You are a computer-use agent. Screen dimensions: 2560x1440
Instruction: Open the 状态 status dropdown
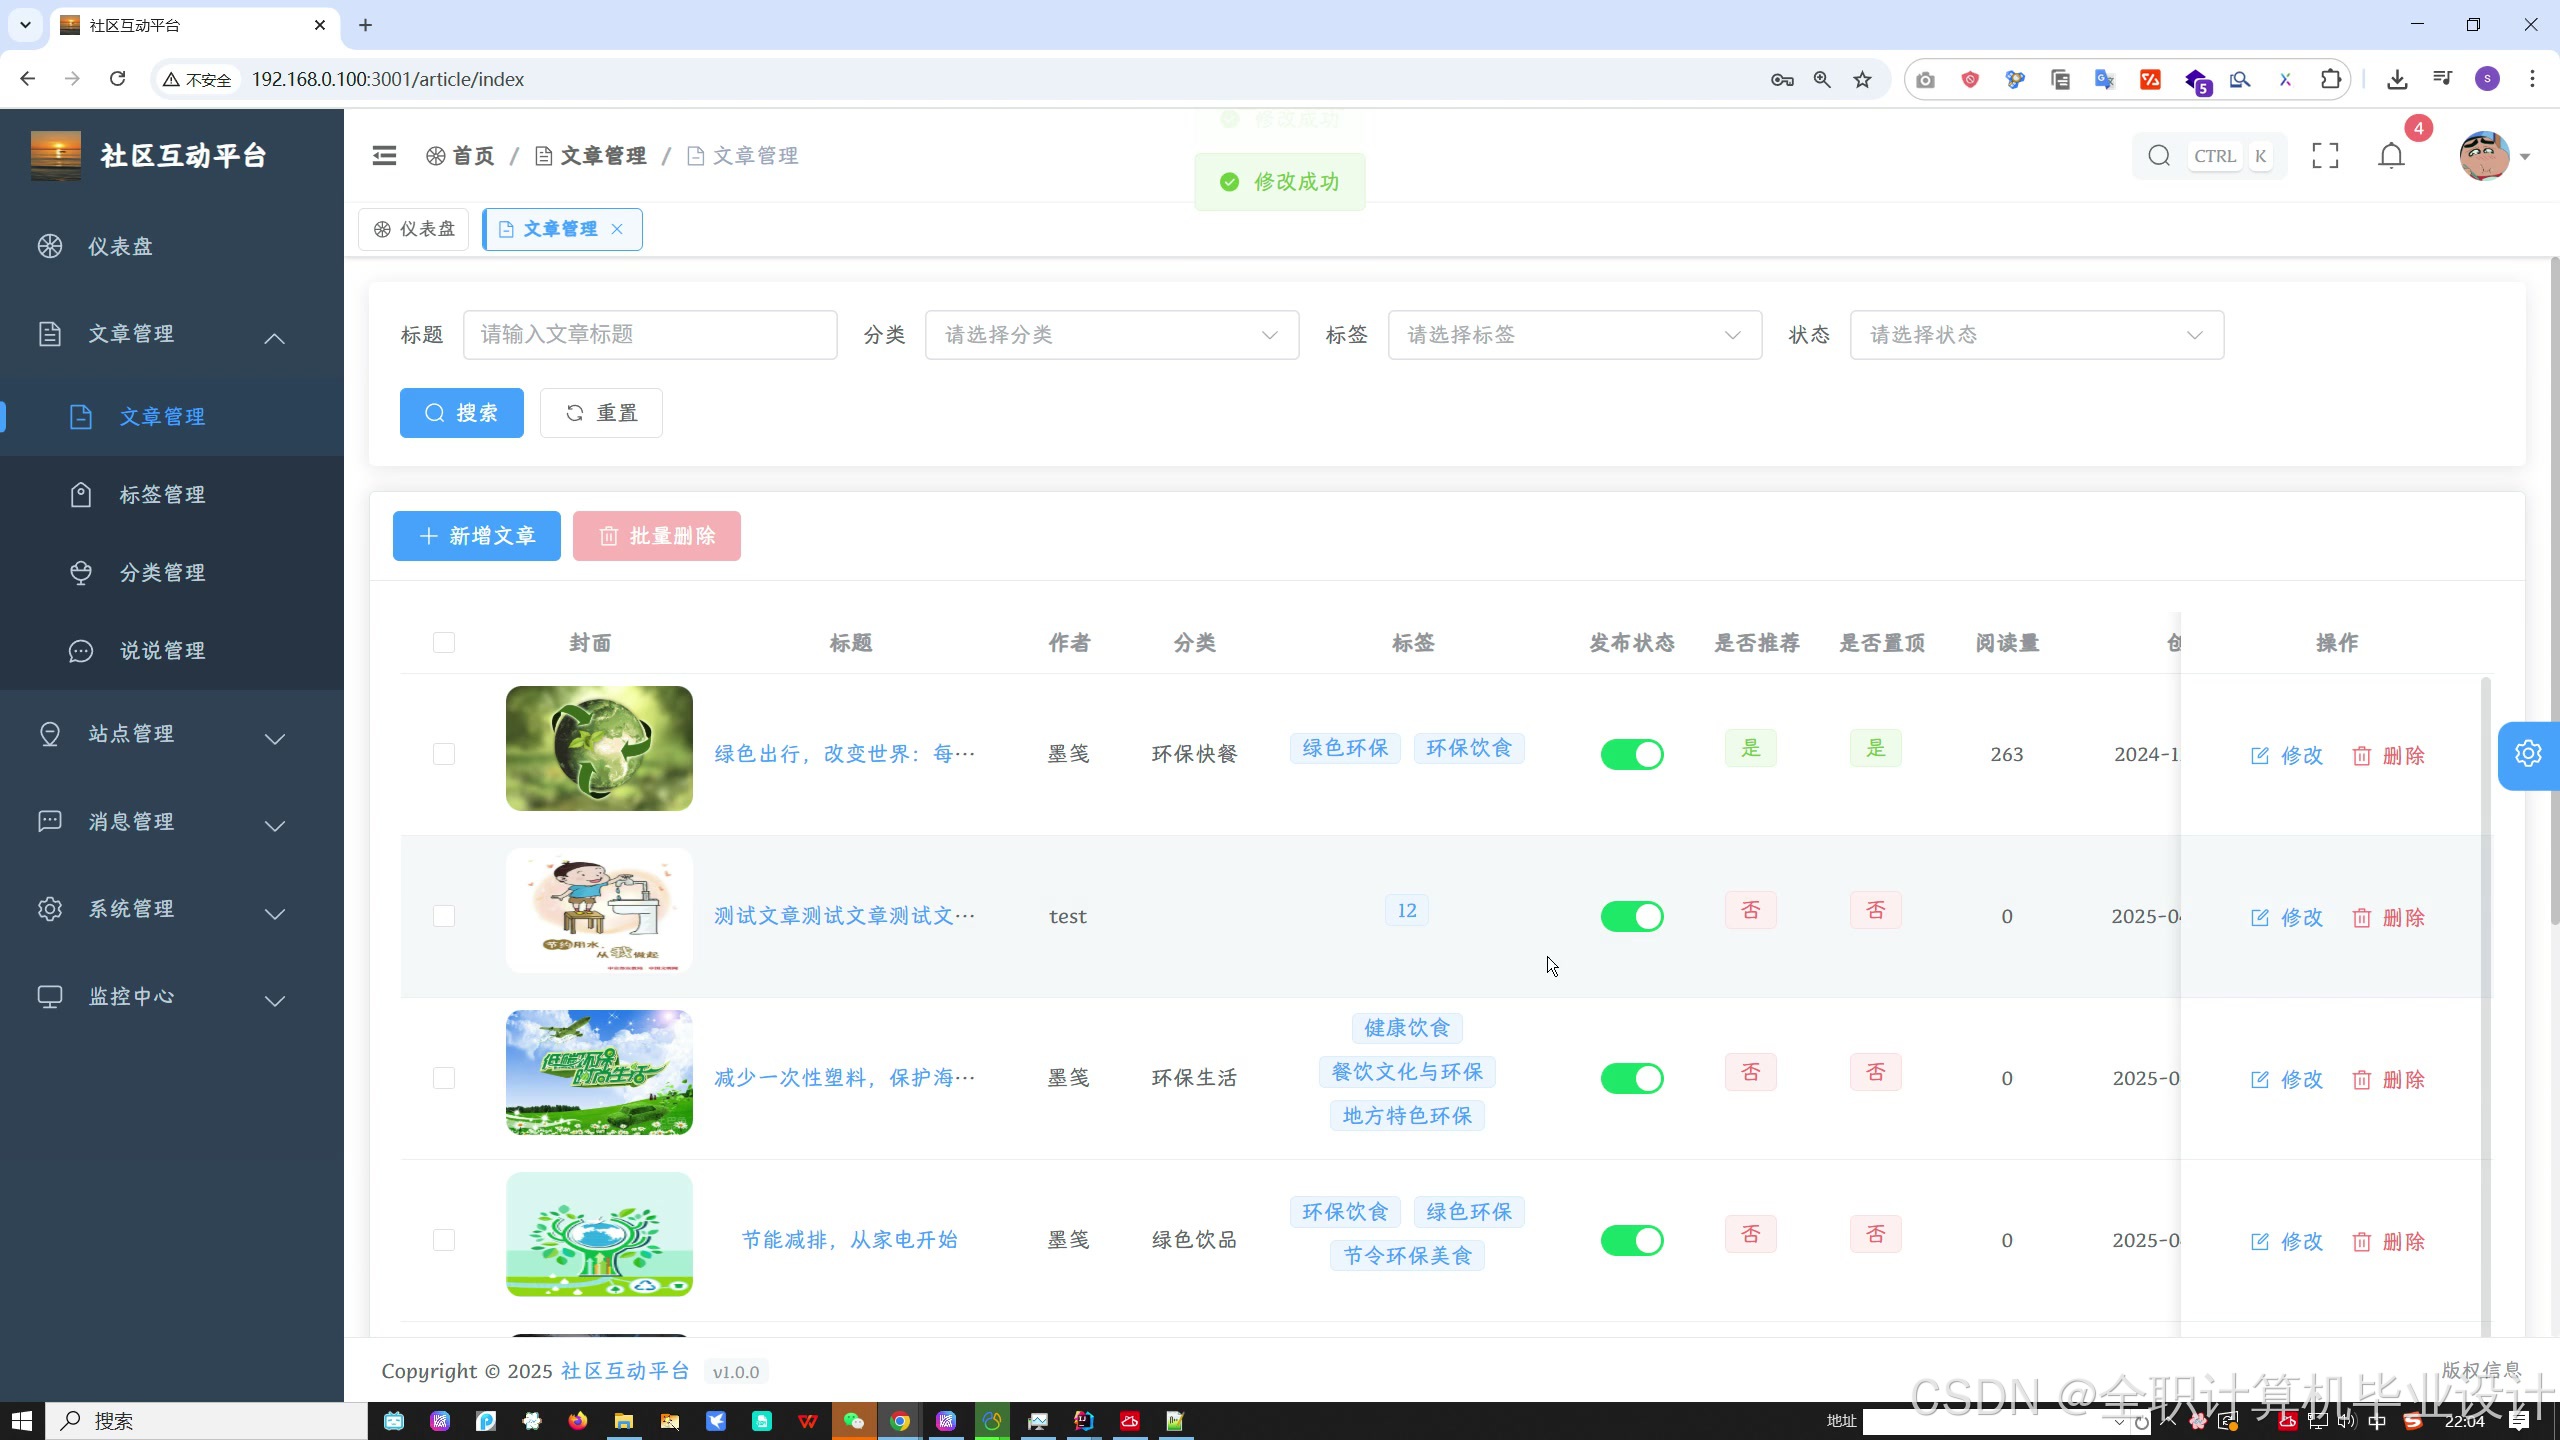2036,335
